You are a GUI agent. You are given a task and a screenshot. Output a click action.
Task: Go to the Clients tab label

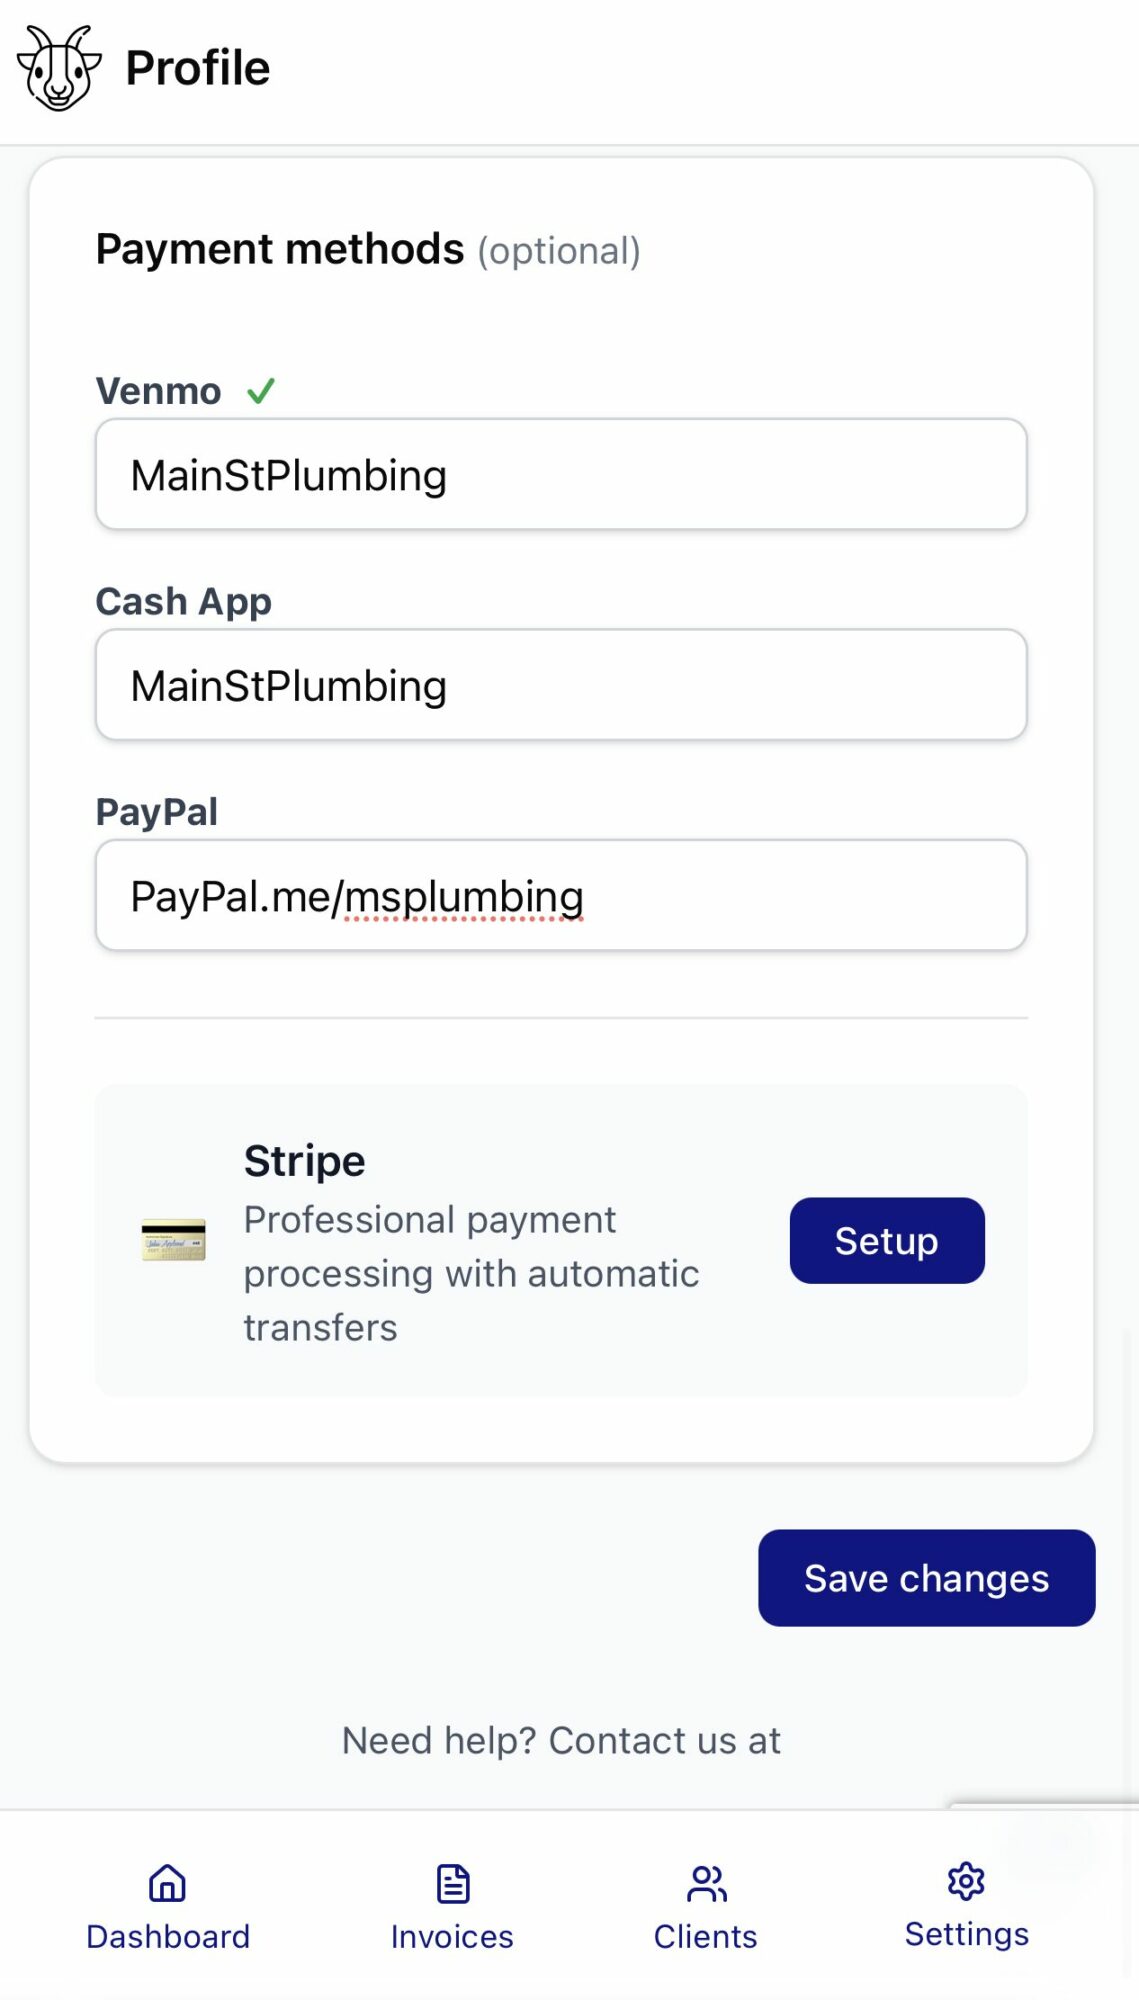(706, 1937)
